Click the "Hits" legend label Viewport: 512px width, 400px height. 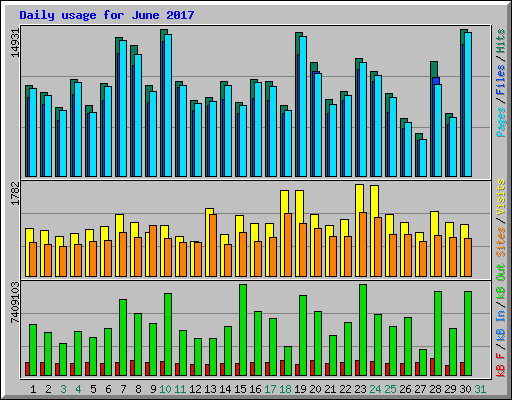click(500, 41)
